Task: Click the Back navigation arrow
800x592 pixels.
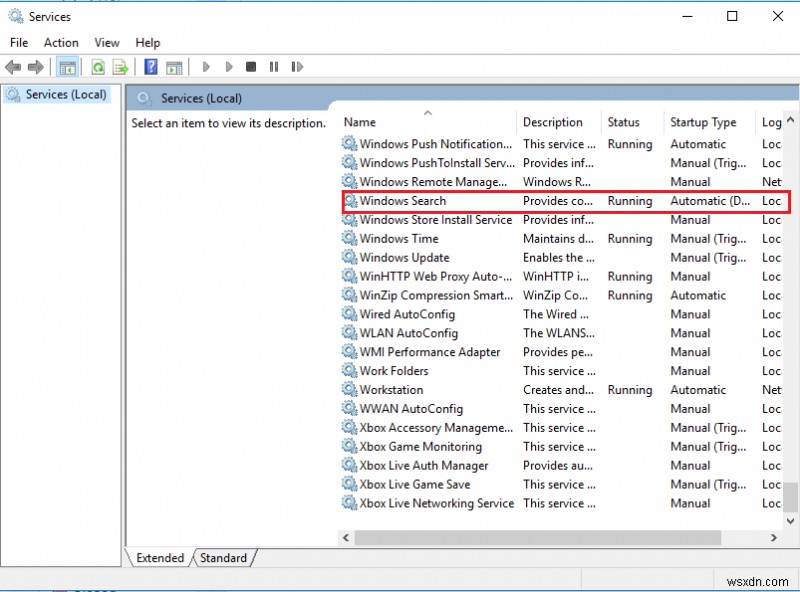Action: 12,67
